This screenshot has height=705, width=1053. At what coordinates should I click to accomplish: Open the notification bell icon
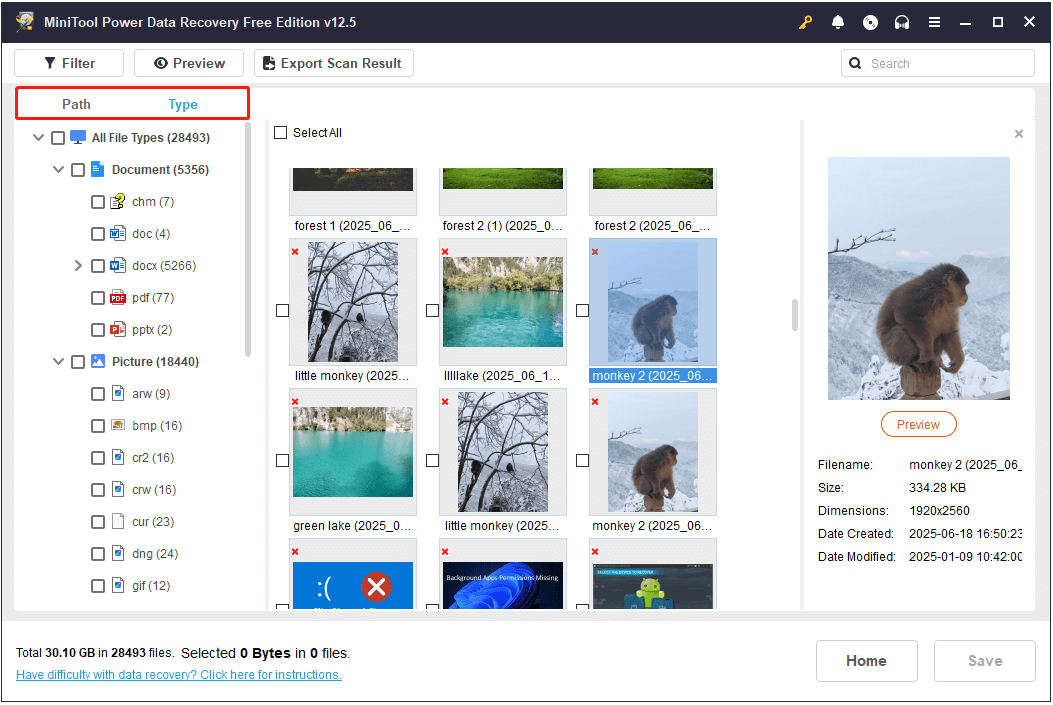[838, 22]
